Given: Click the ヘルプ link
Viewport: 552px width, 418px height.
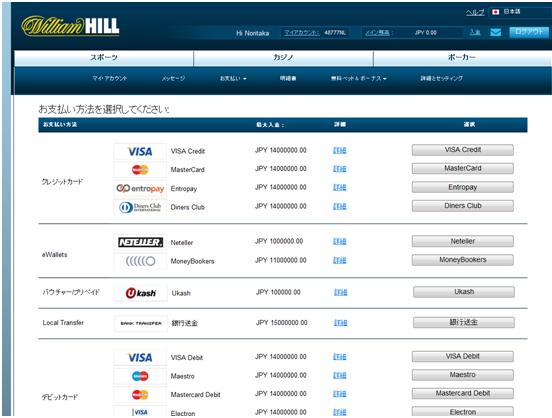Looking at the screenshot, I should point(475,12).
